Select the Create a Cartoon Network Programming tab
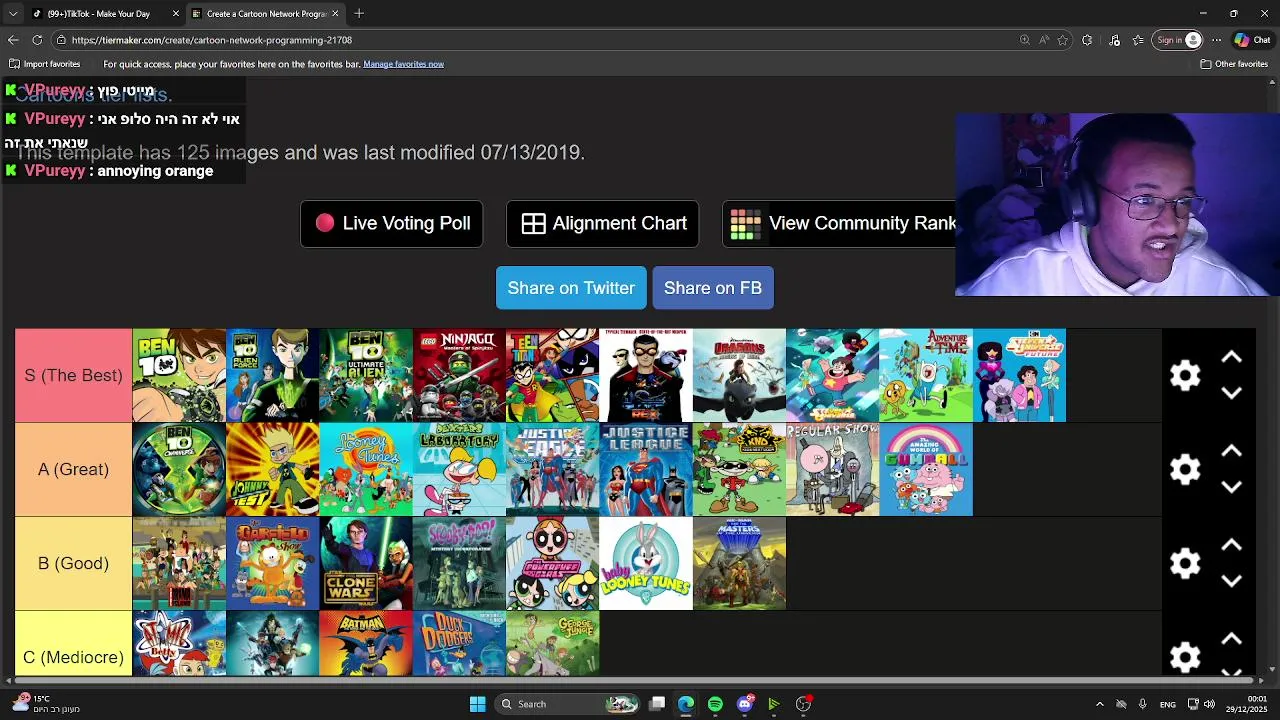The image size is (1280, 720). pos(266,14)
